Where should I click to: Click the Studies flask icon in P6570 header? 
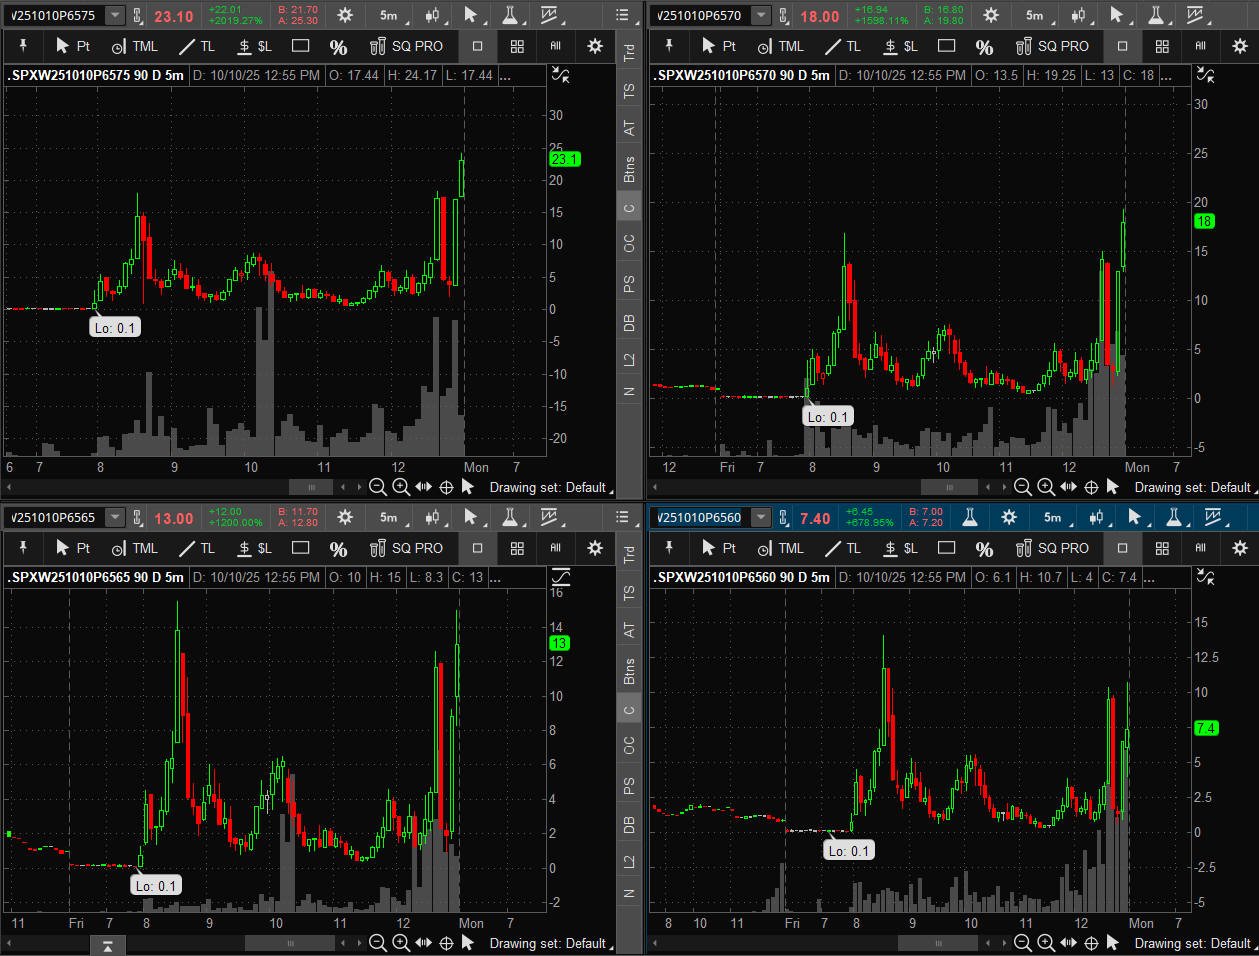click(x=1155, y=15)
